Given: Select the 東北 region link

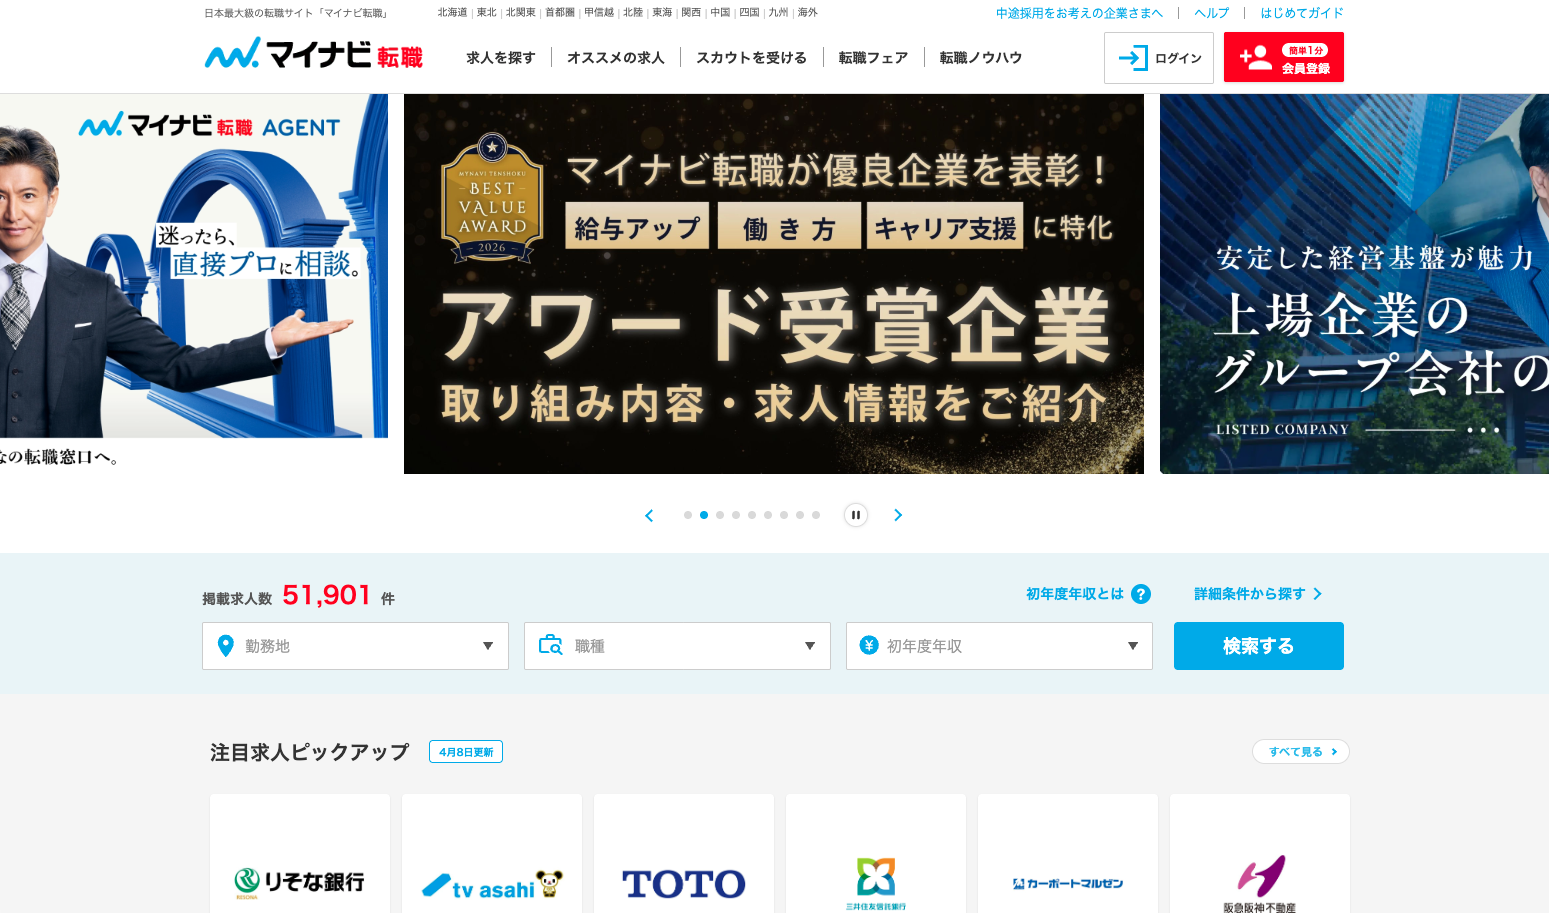Looking at the screenshot, I should [487, 13].
